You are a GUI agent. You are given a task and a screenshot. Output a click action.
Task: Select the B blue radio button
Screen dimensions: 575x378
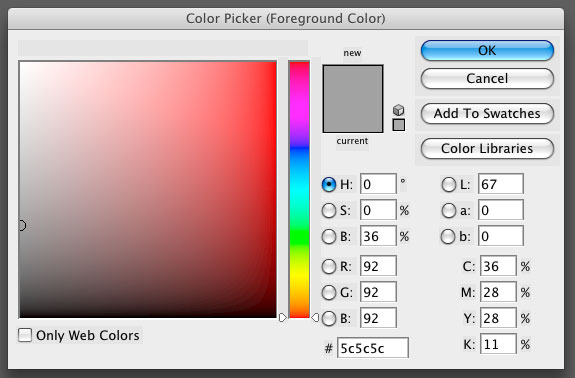[329, 318]
